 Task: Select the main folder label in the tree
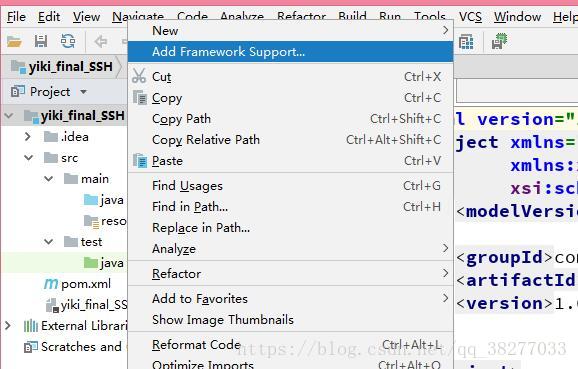(x=95, y=179)
